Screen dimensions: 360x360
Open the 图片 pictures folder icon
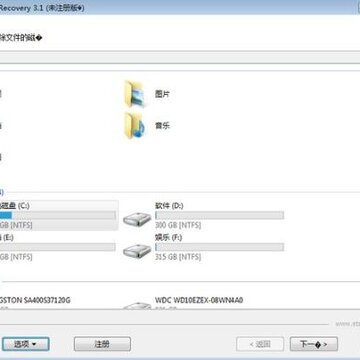coord(134,94)
